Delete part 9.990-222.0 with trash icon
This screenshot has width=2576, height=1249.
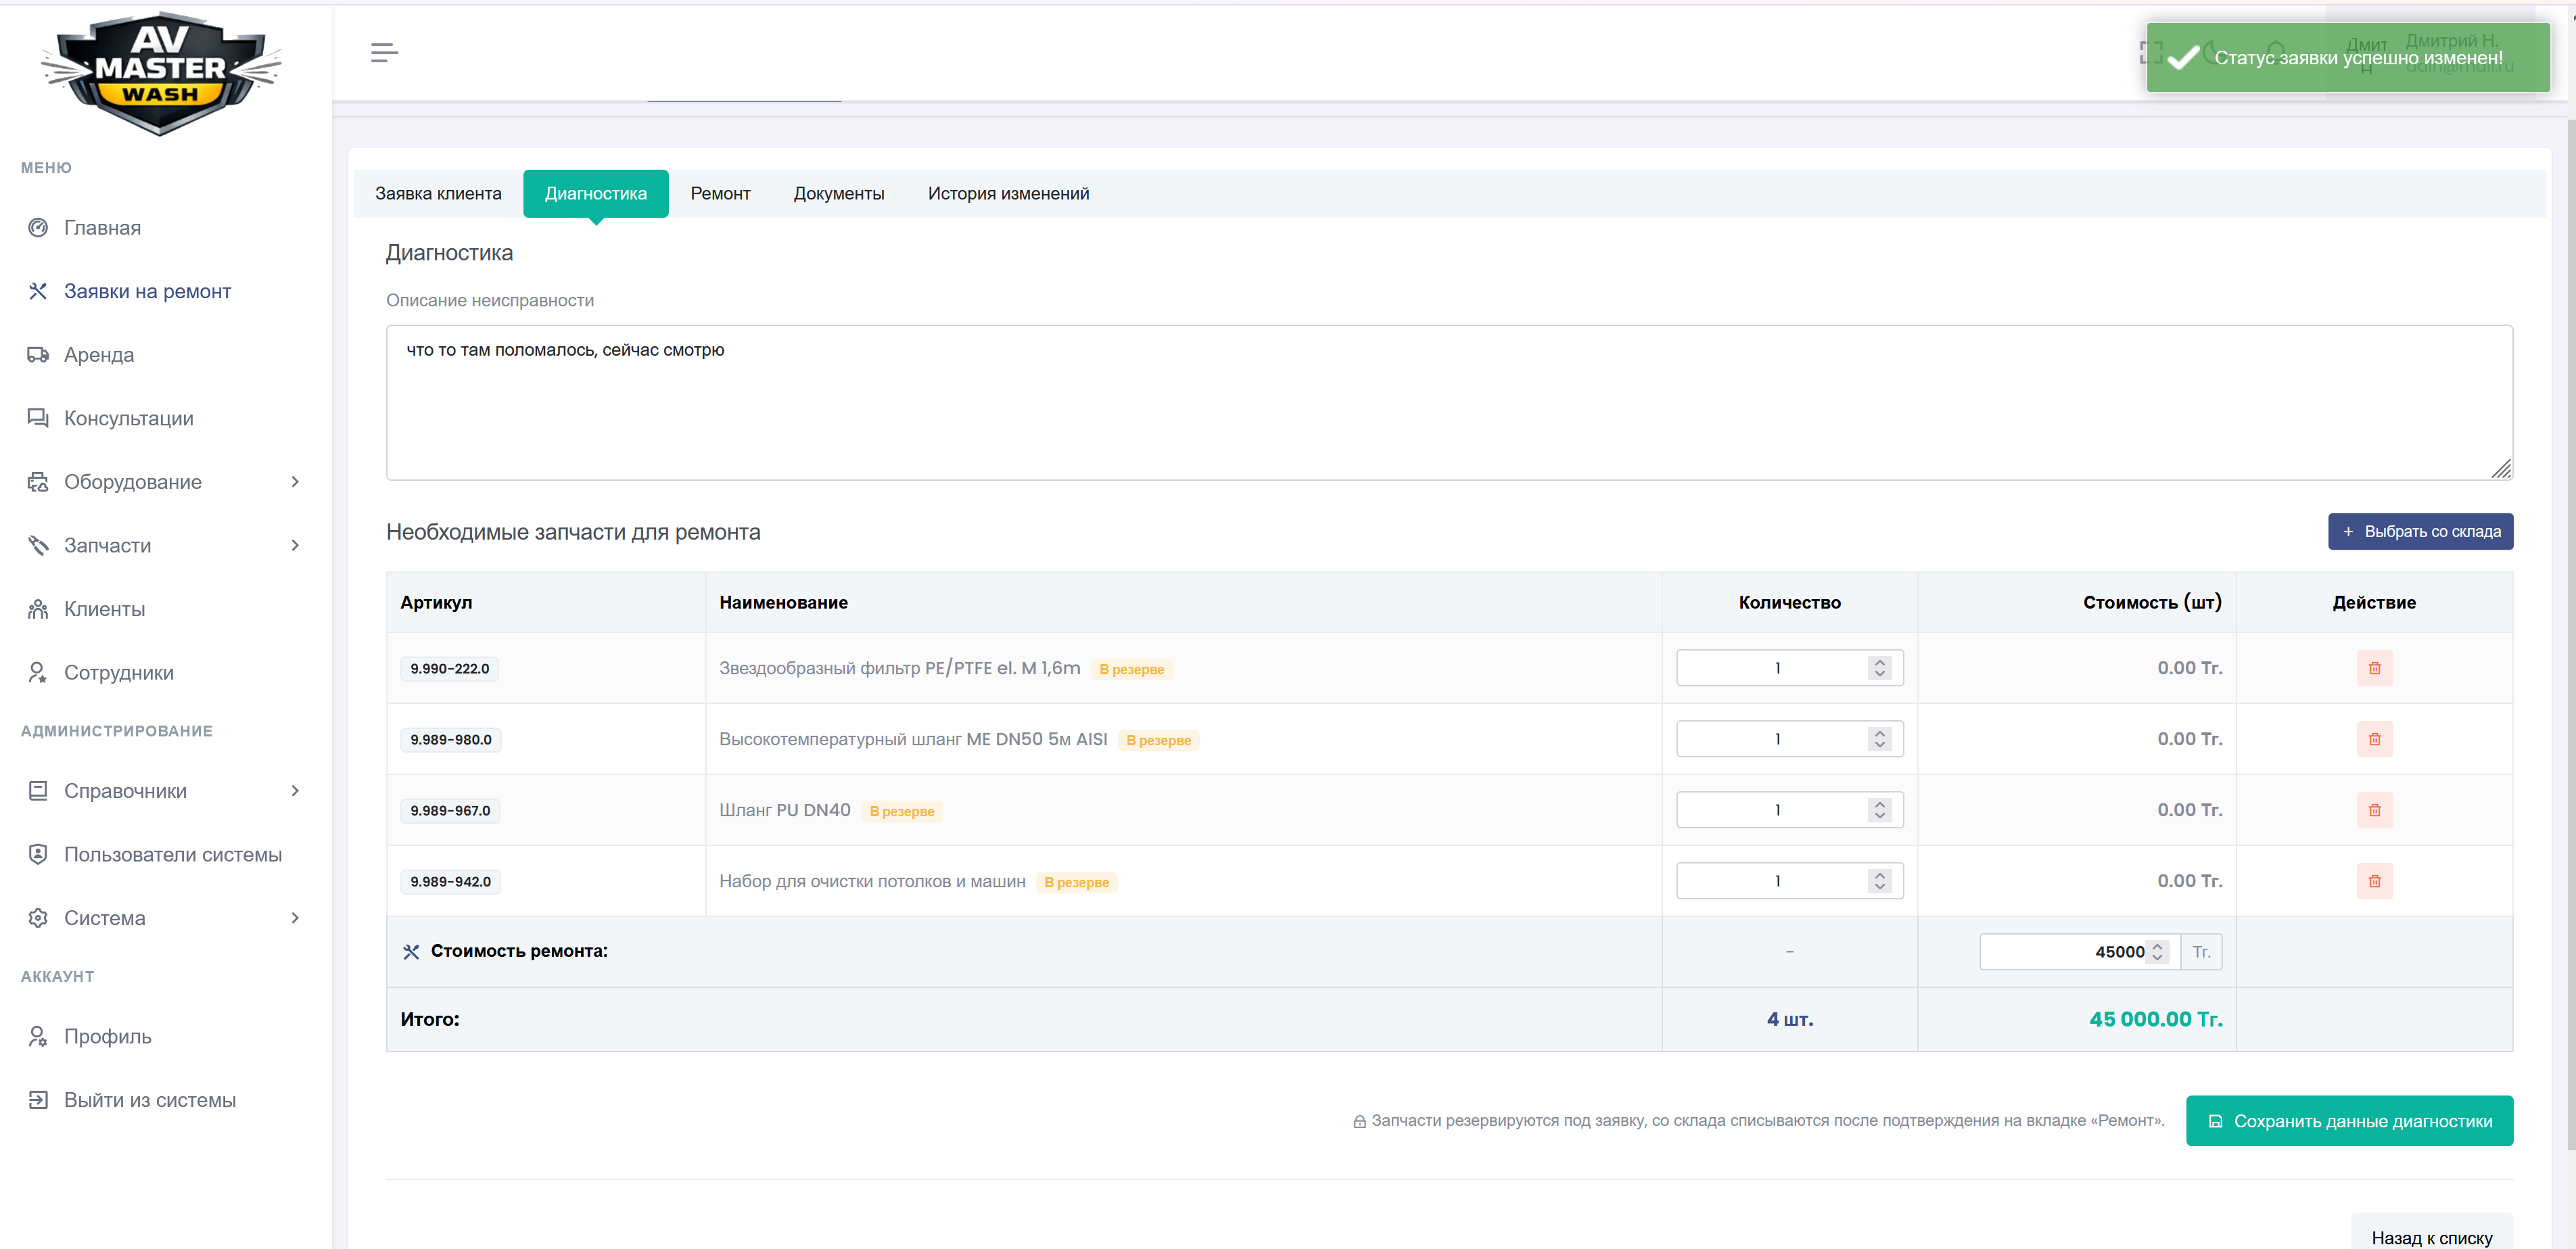tap(2374, 668)
